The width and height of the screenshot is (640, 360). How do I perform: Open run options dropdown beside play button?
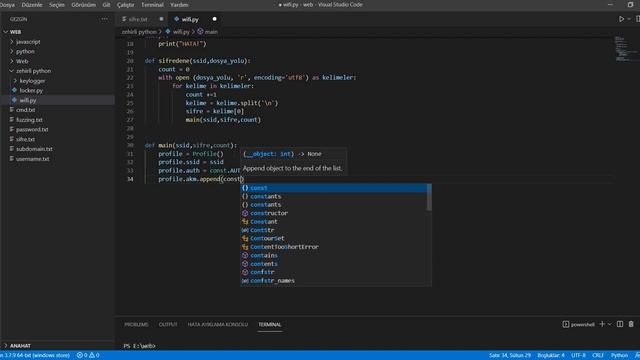pyautogui.click(x=629, y=19)
